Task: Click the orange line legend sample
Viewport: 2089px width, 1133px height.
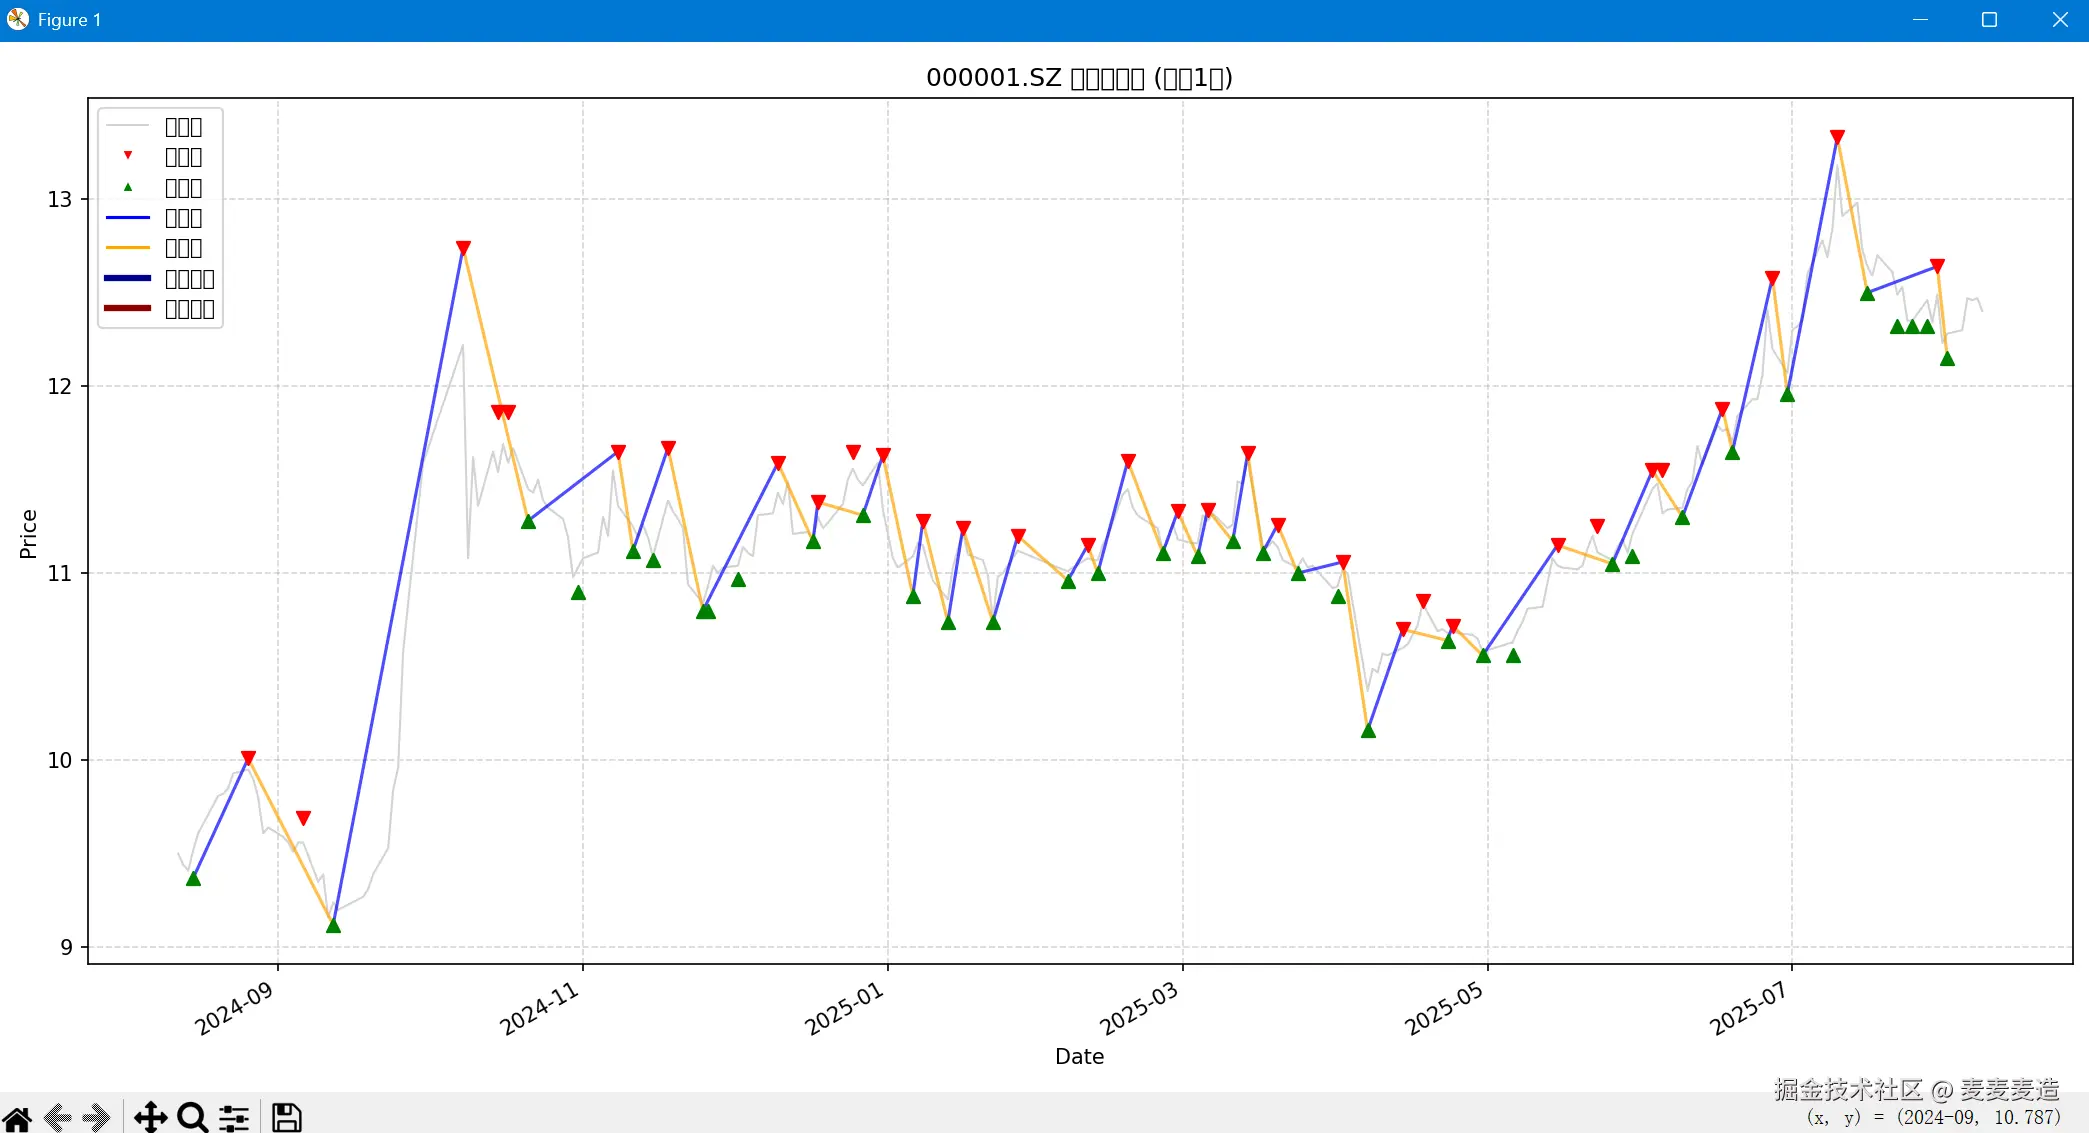Action: point(128,247)
